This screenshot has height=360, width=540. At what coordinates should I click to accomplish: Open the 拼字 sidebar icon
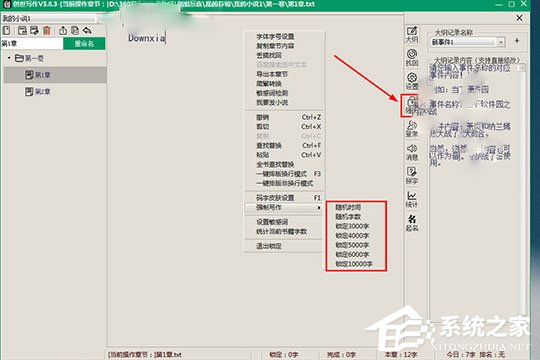pos(412,176)
